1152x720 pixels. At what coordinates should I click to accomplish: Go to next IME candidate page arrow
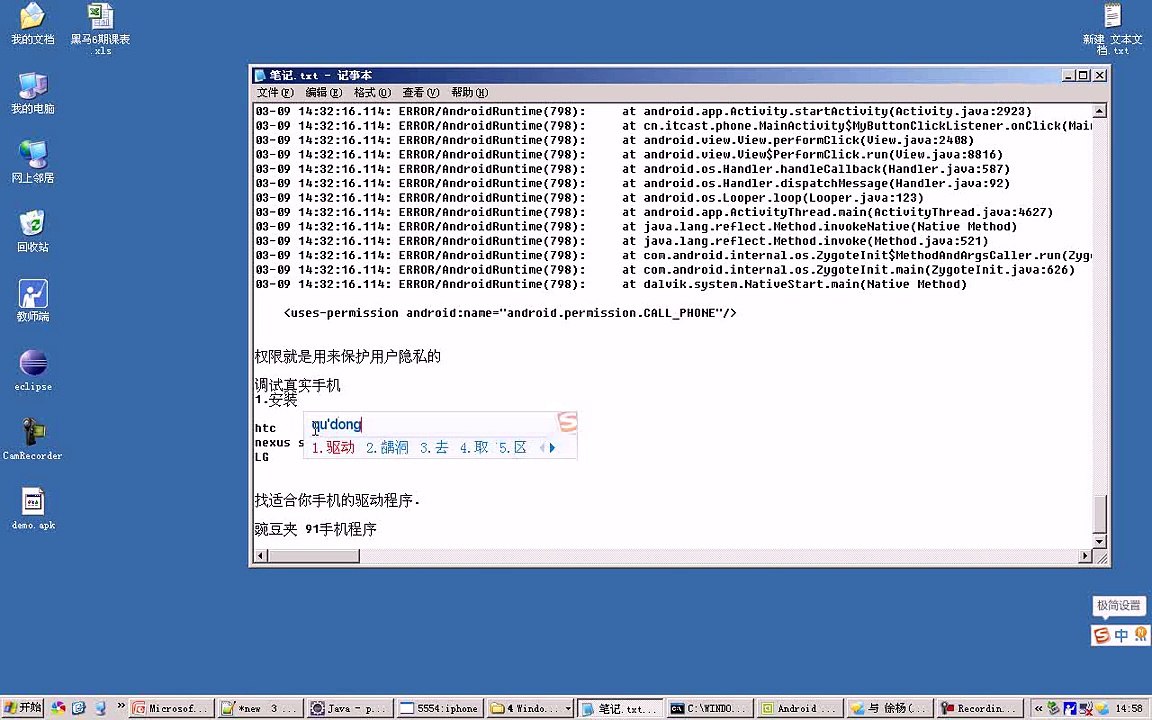pyautogui.click(x=552, y=447)
